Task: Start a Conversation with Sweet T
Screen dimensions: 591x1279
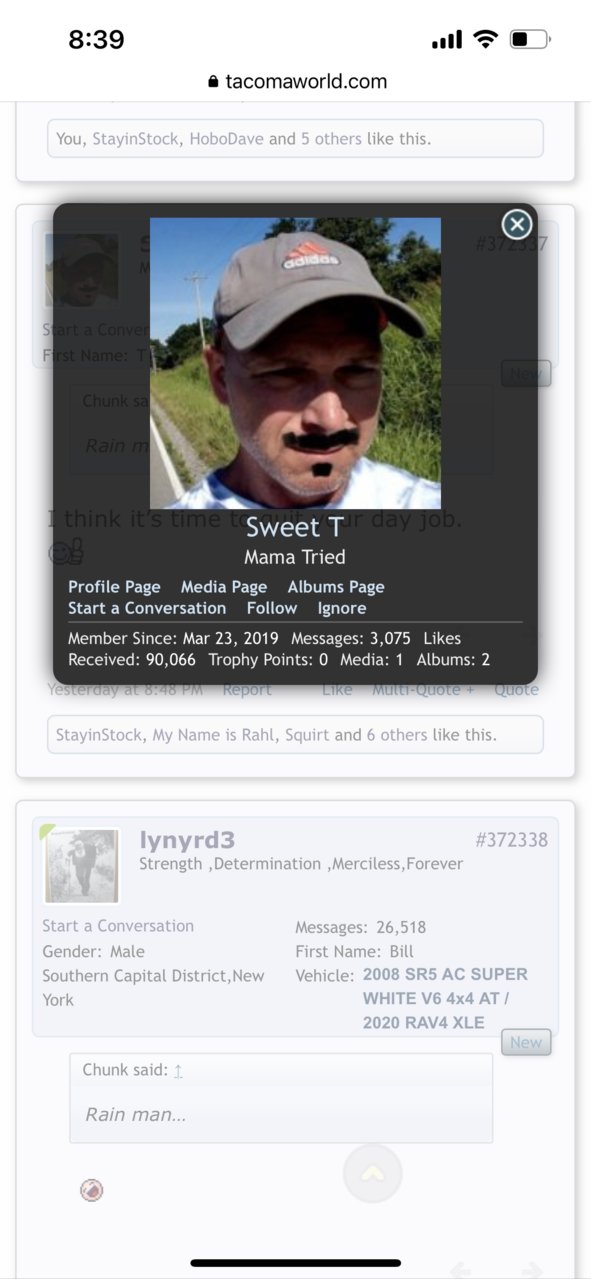Action: [147, 608]
